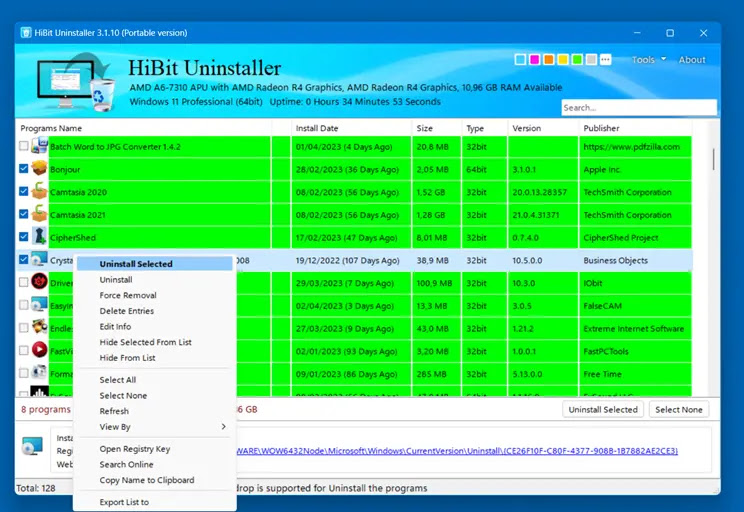The height and width of the screenshot is (512, 744).
Task: Sort by Publisher column header
Action: tap(635, 128)
